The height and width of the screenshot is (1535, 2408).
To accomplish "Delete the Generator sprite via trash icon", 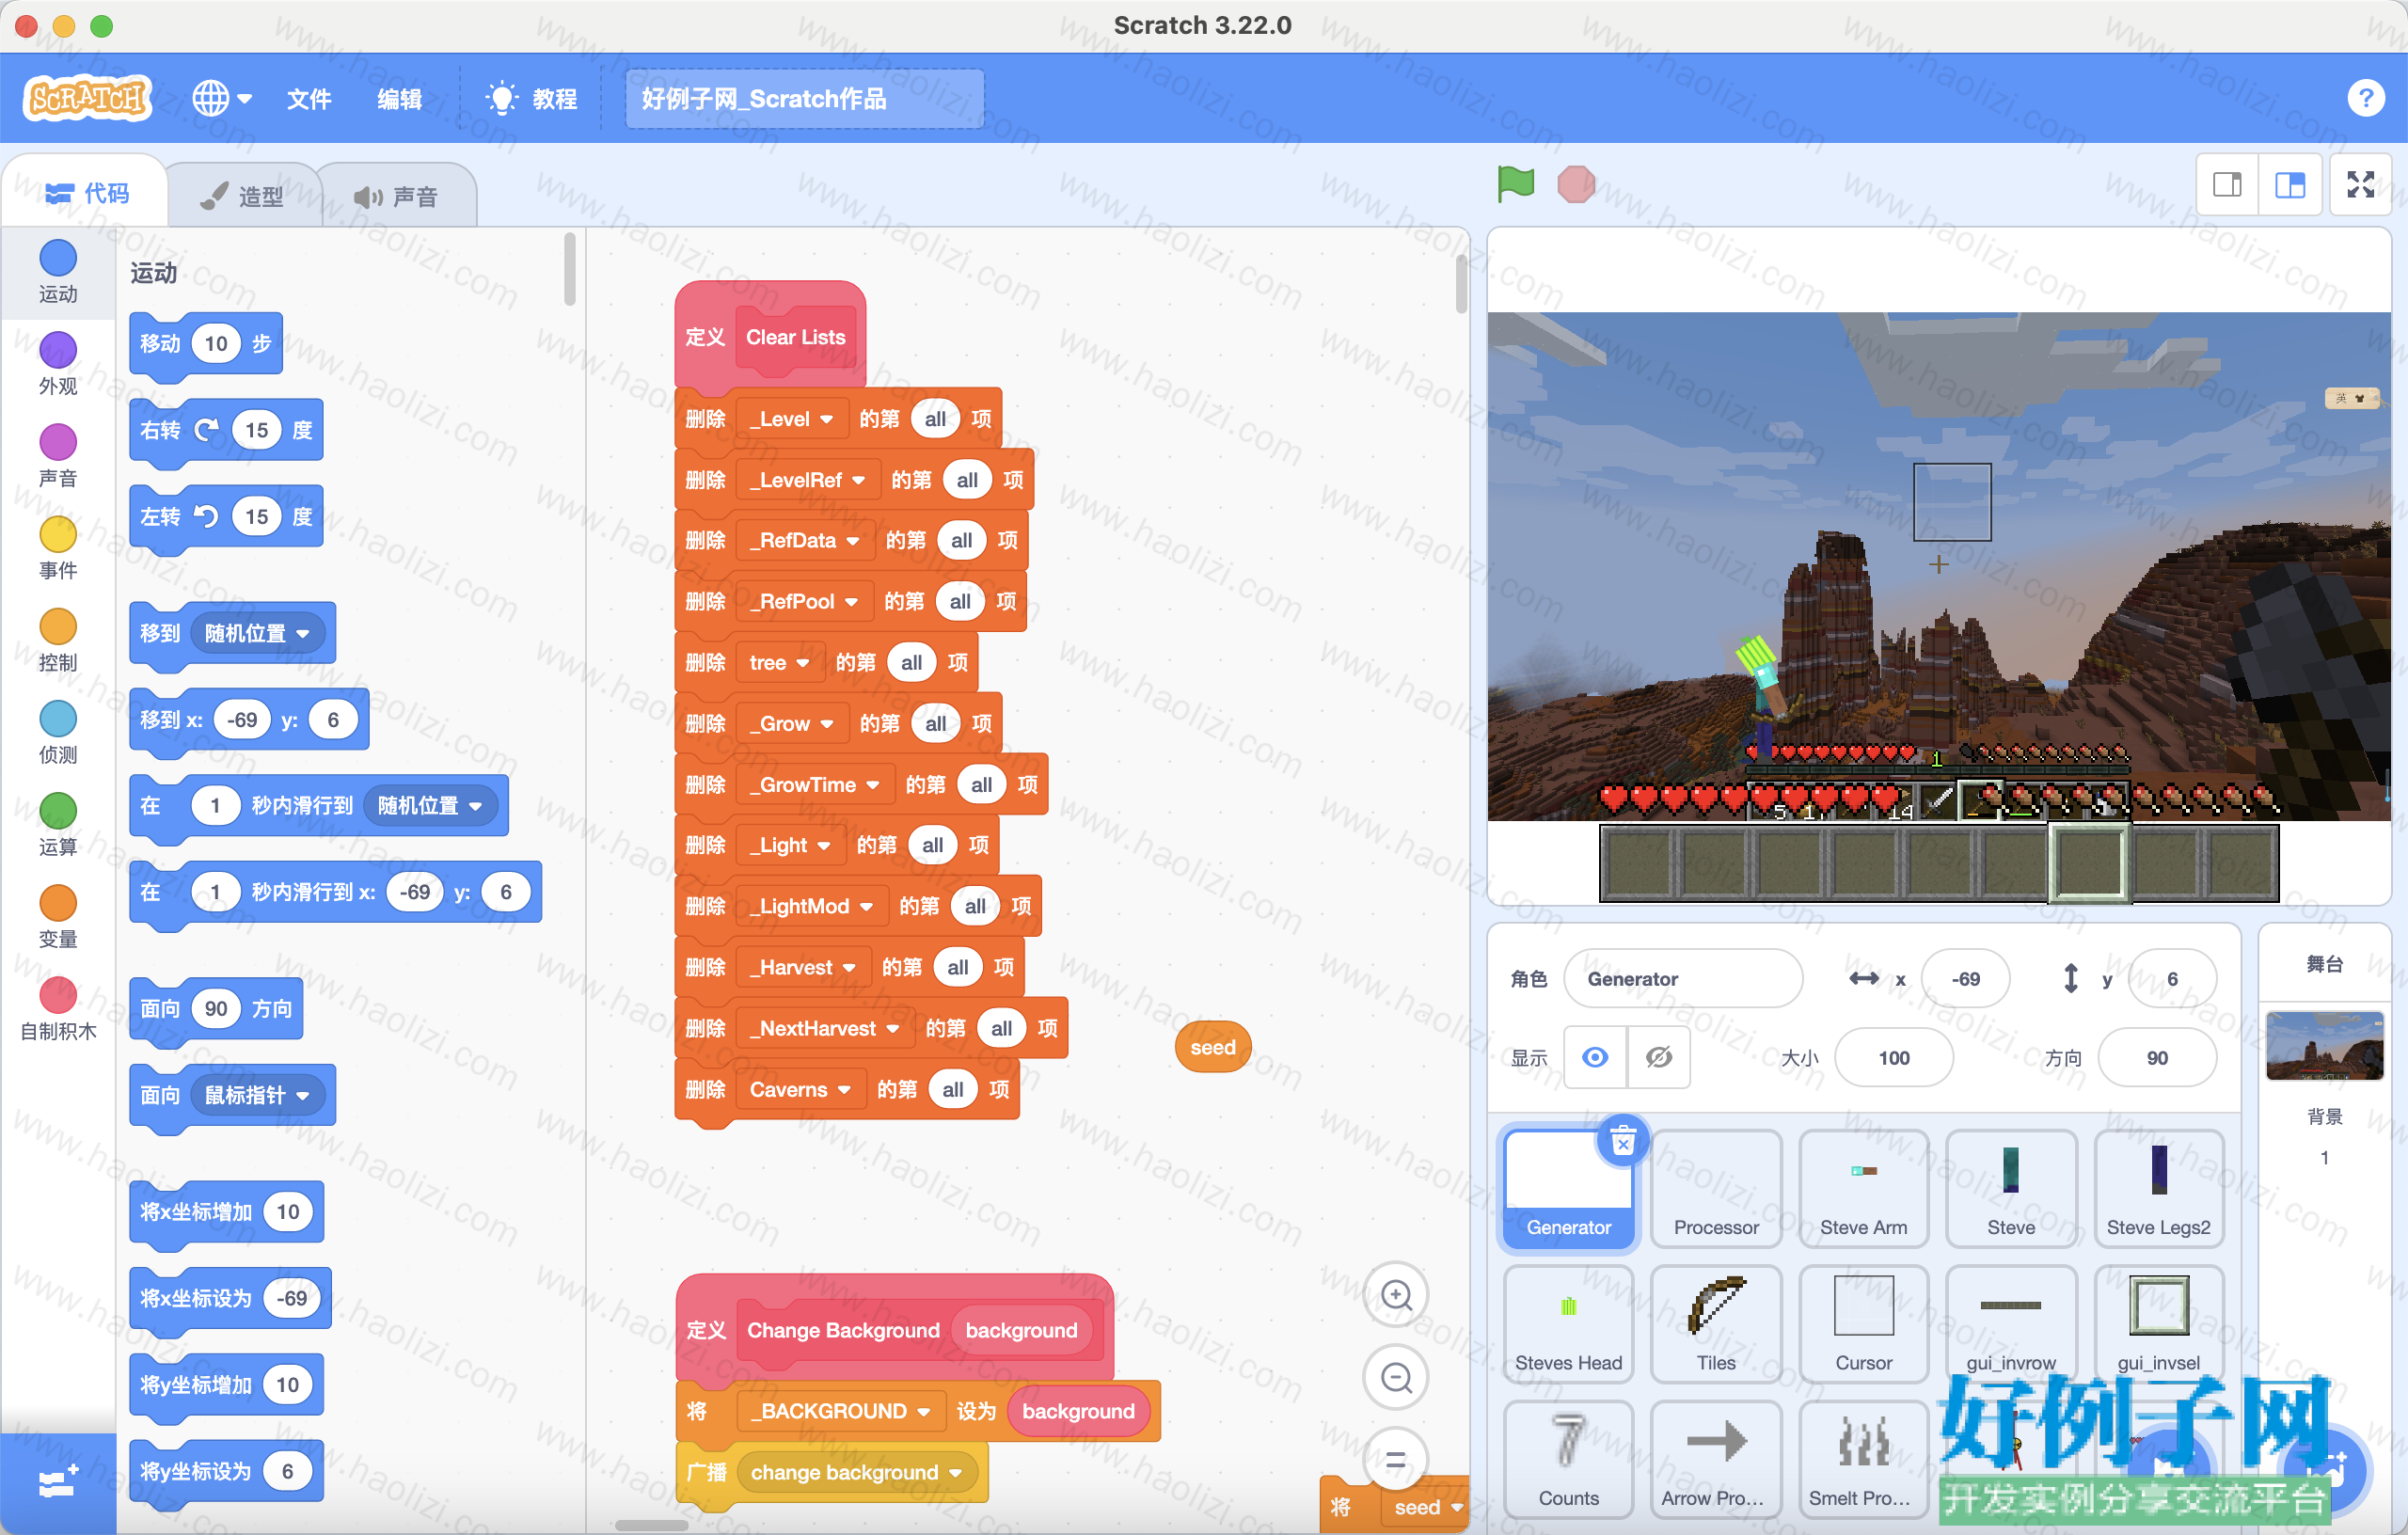I will pyautogui.click(x=1622, y=1141).
